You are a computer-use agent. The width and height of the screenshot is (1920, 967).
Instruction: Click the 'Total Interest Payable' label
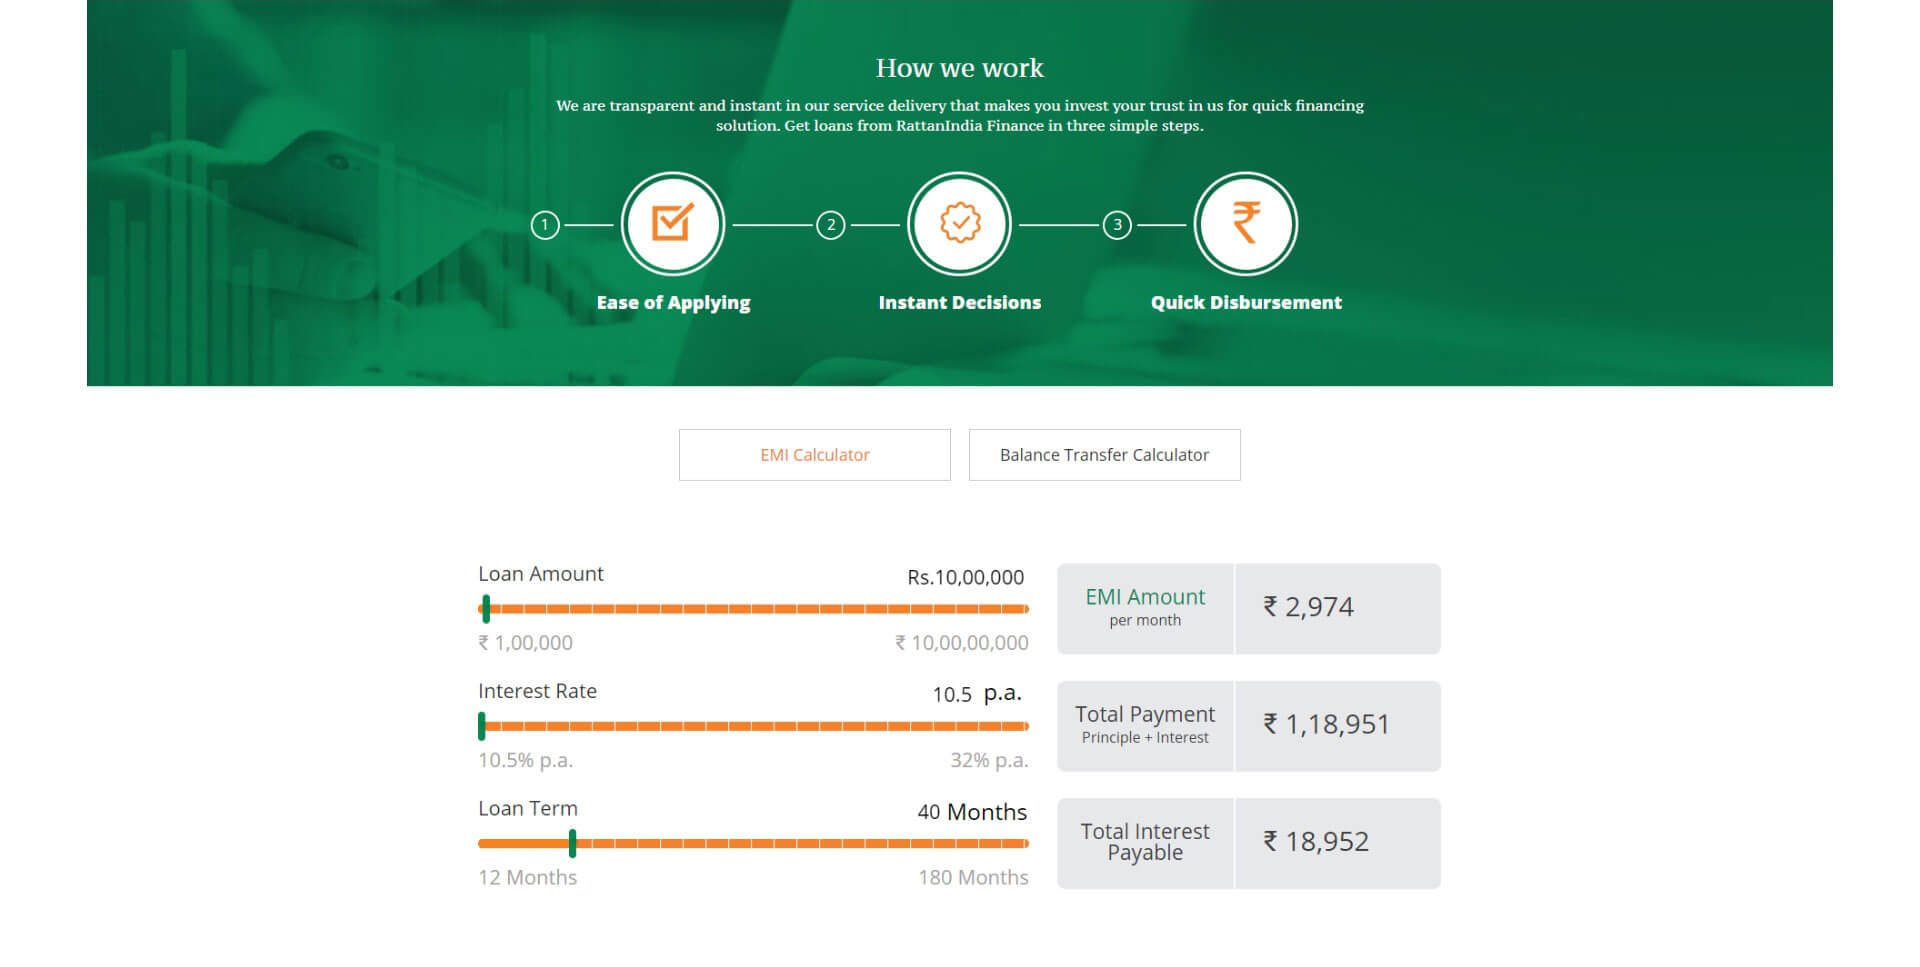coord(1145,842)
